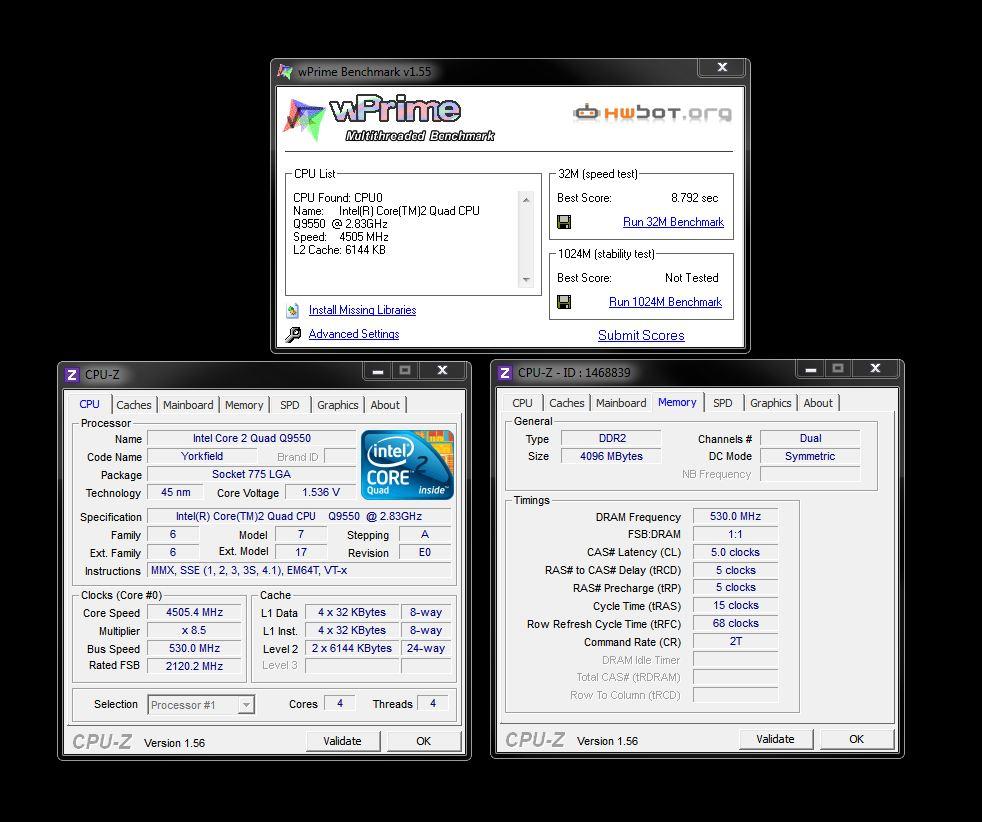Click the Instructions field MMX, SSE list
The image size is (982, 822).
click(299, 570)
